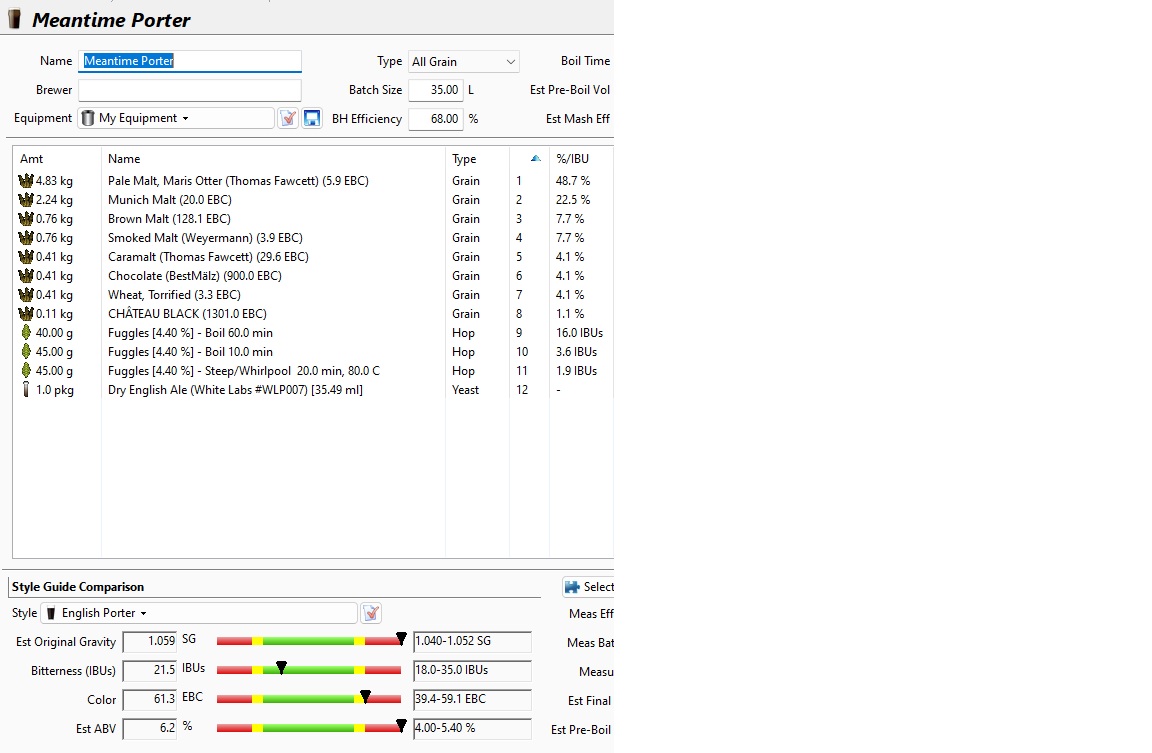The image size is (1152, 753).
Task: Click the grain icon for Pale Malt, Maris Otter
Action: [x=26, y=181]
